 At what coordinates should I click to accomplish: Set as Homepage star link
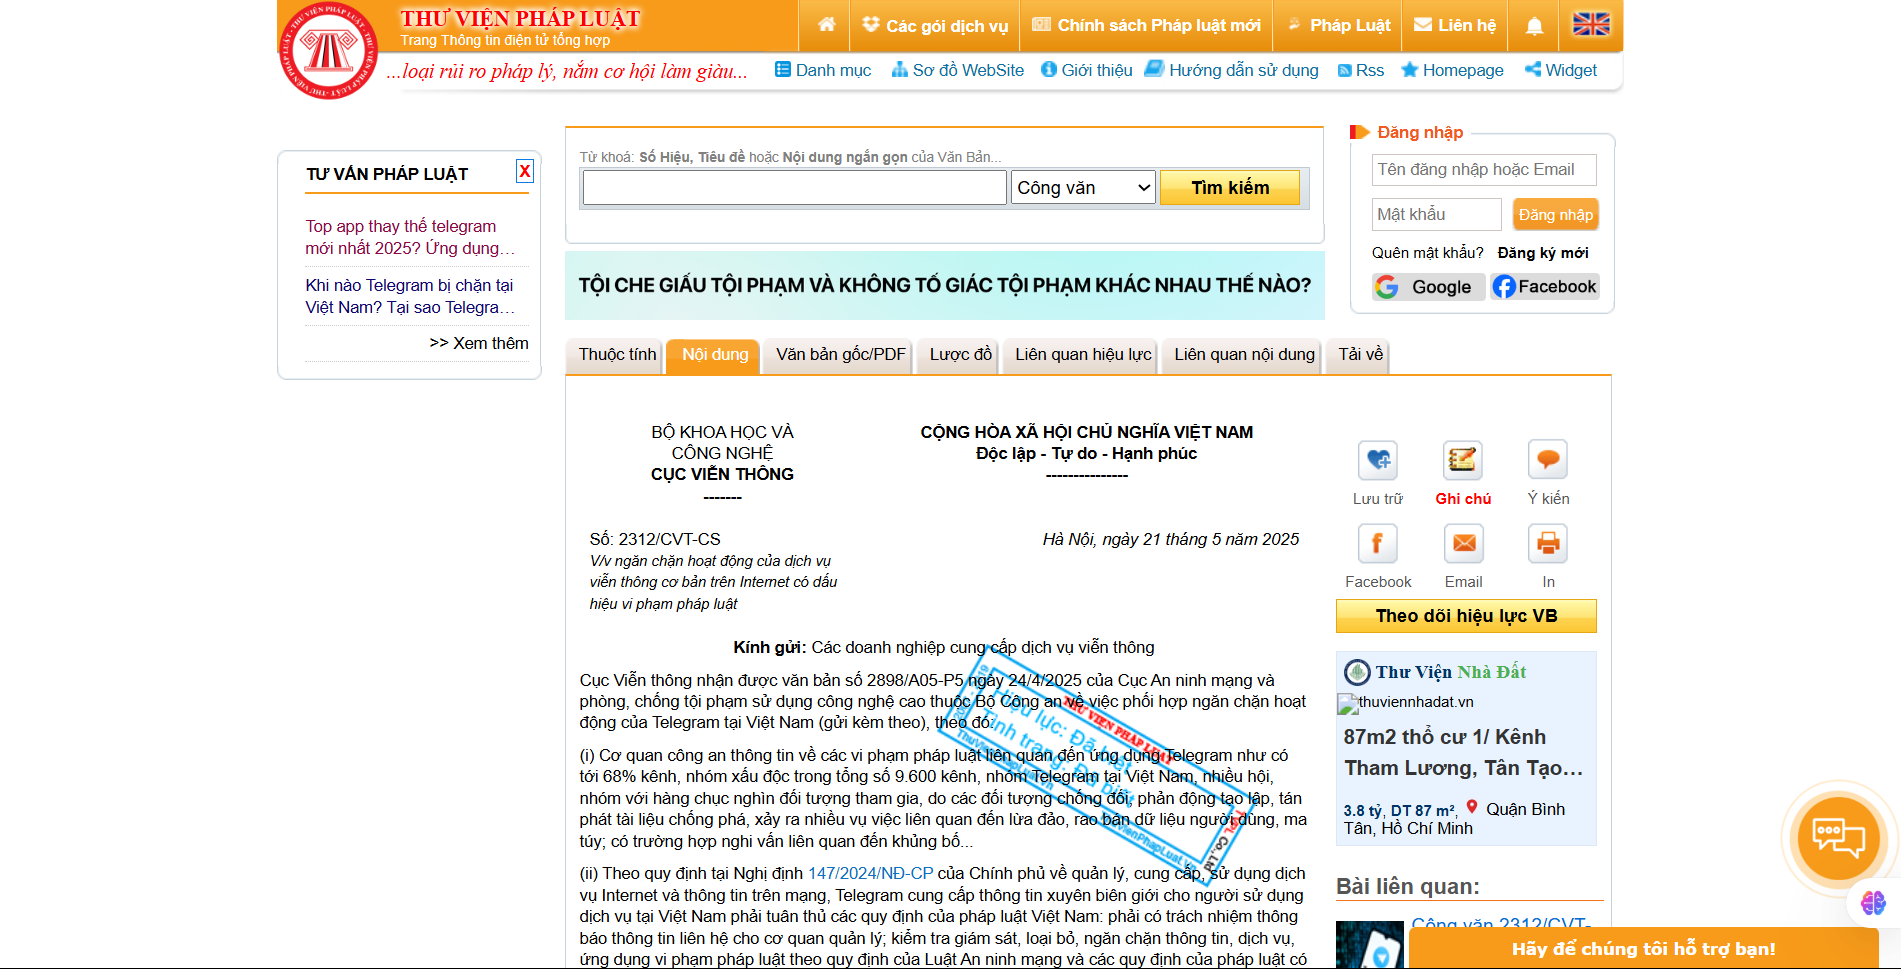click(1452, 70)
